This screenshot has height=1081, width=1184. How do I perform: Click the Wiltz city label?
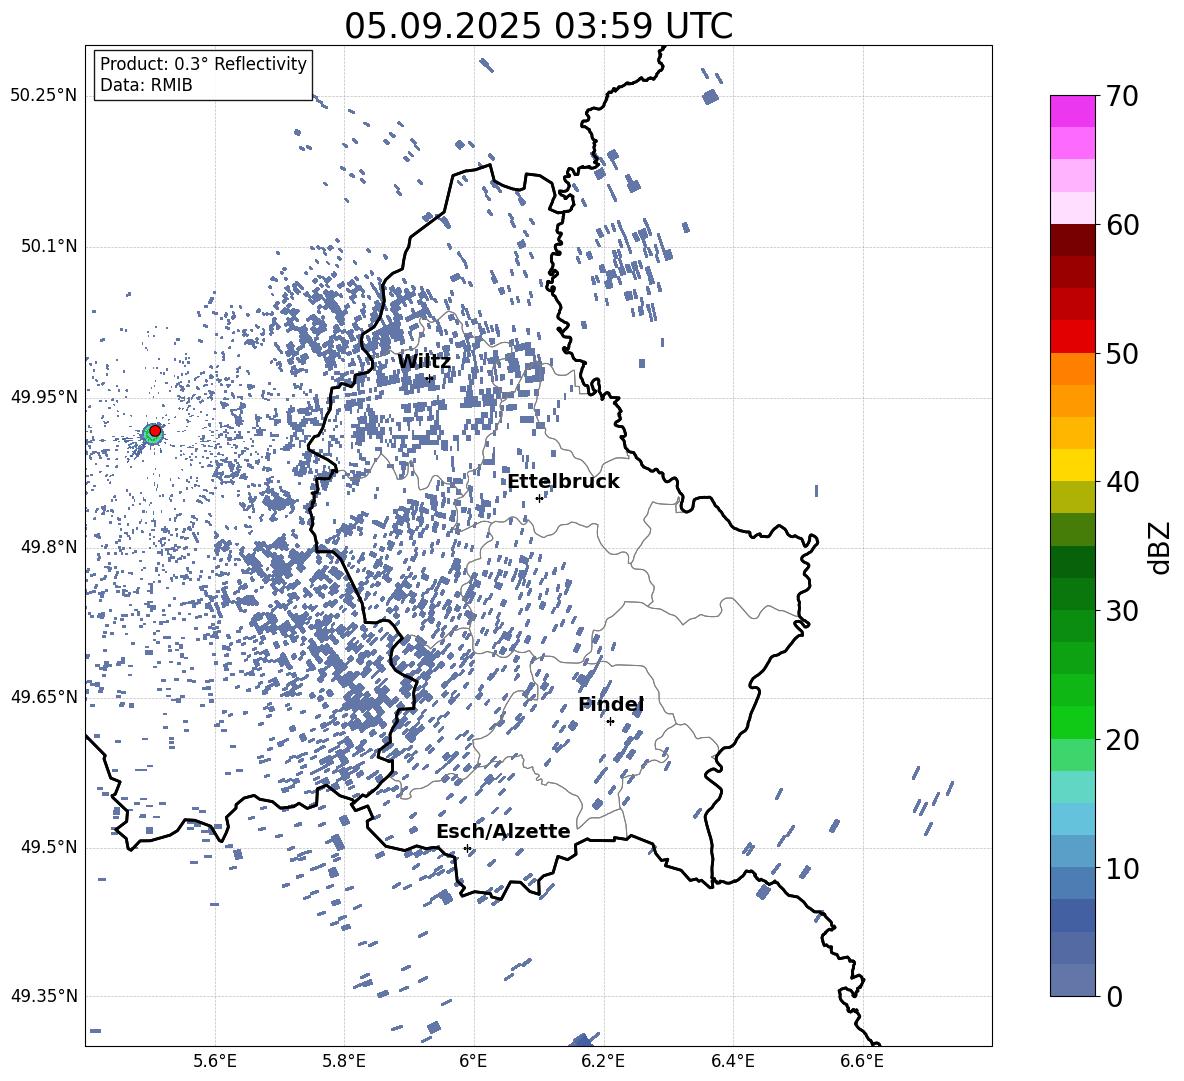point(424,361)
